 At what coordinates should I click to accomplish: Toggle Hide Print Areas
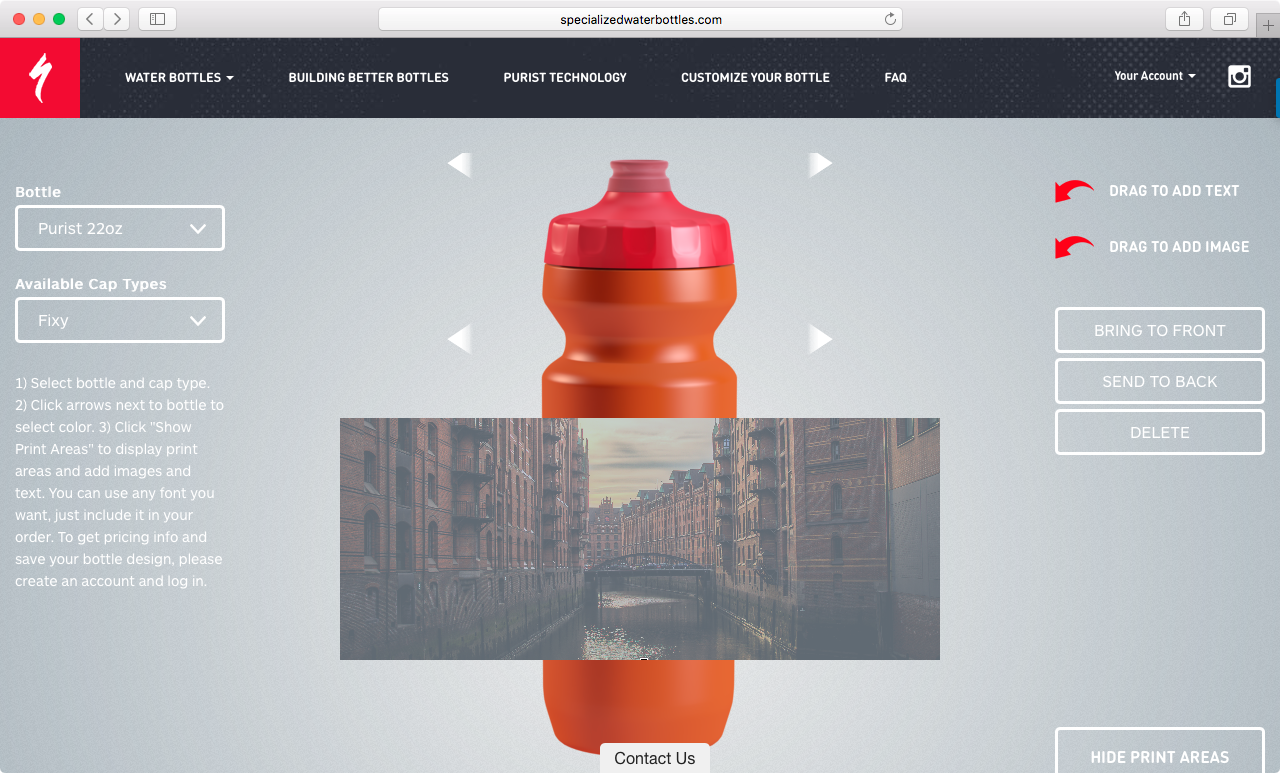tap(1160, 751)
